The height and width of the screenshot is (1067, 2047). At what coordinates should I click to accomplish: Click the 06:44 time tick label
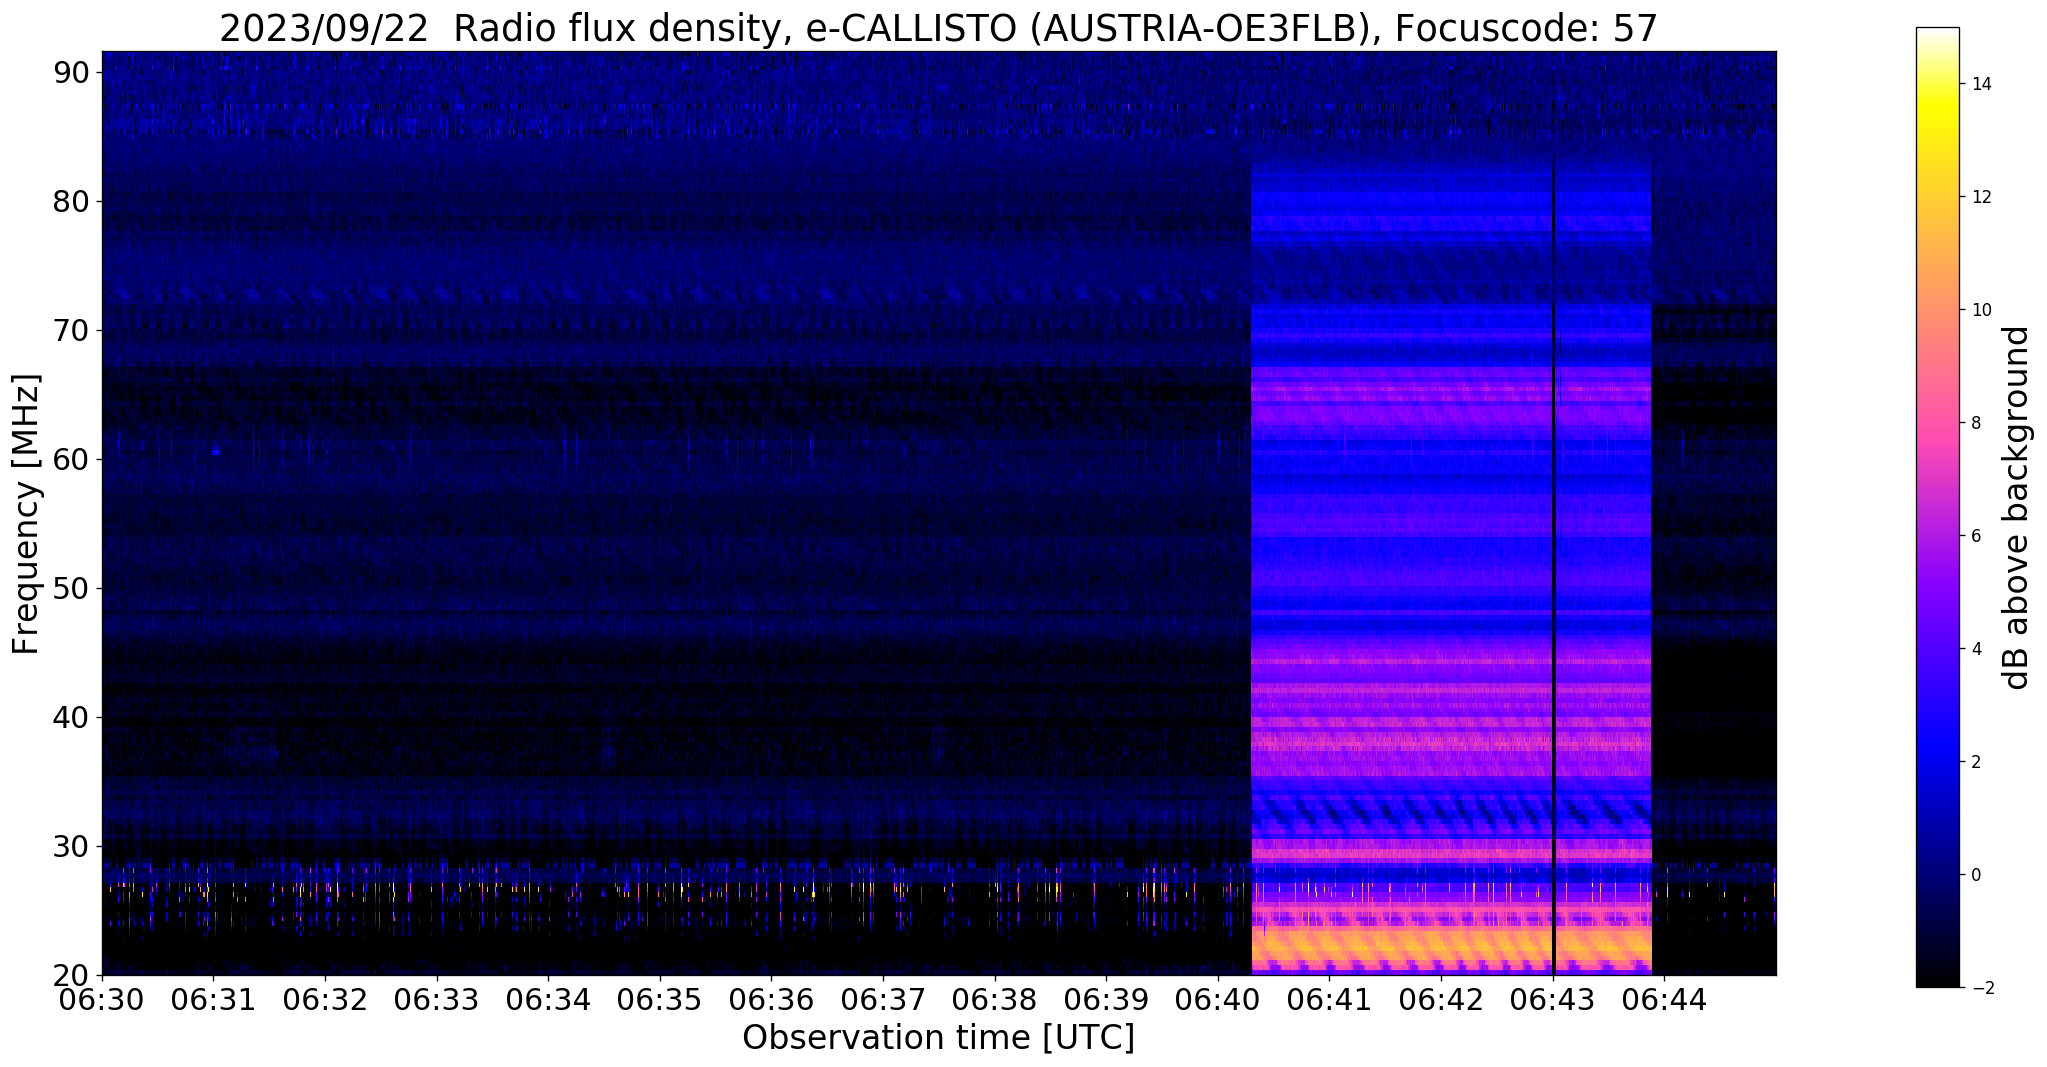click(x=1664, y=1001)
